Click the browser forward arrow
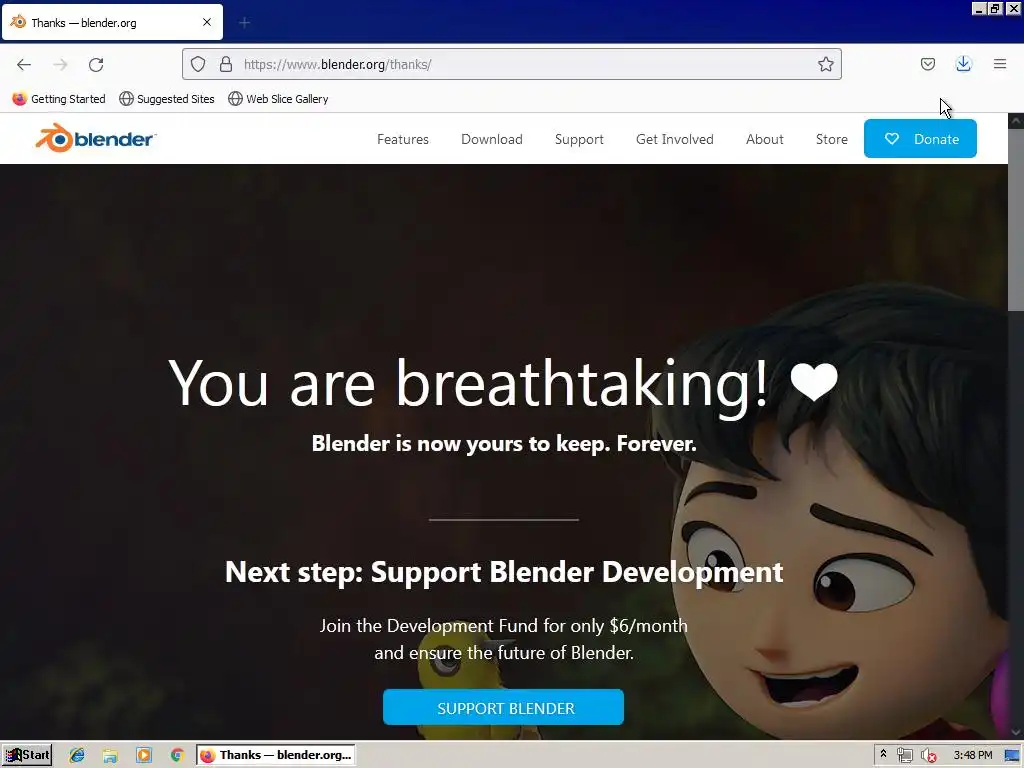 tap(60, 64)
